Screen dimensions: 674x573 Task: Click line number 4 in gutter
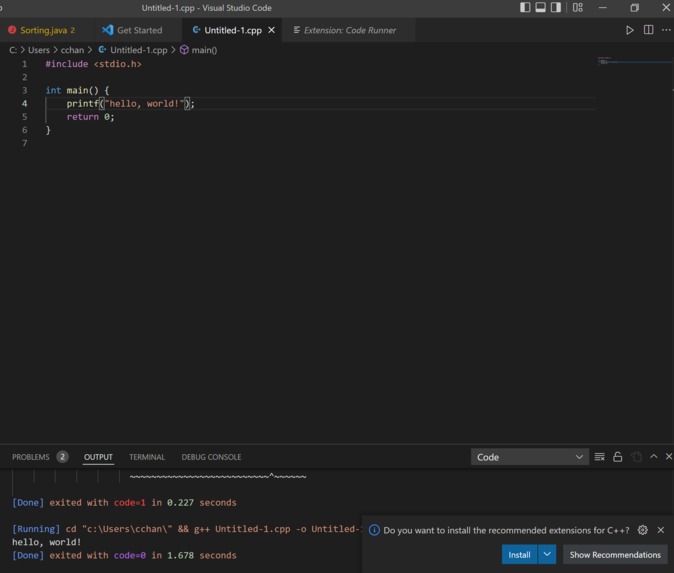pyautogui.click(x=25, y=104)
